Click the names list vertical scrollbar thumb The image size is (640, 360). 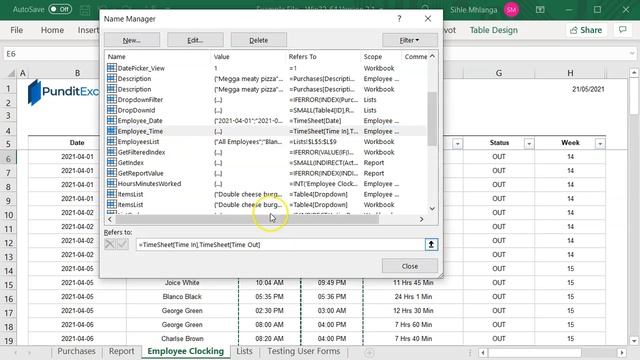[x=432, y=118]
